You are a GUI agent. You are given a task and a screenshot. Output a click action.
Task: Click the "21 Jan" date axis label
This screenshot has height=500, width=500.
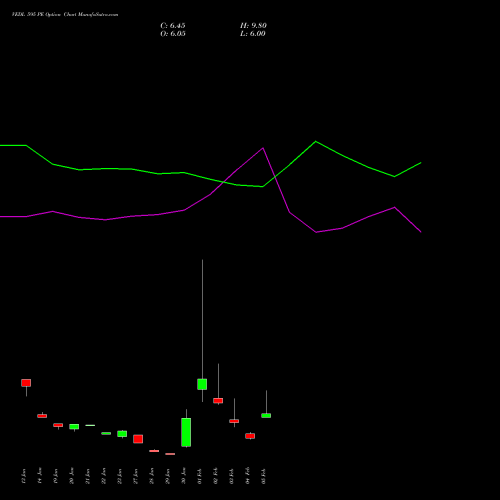pos(88,476)
